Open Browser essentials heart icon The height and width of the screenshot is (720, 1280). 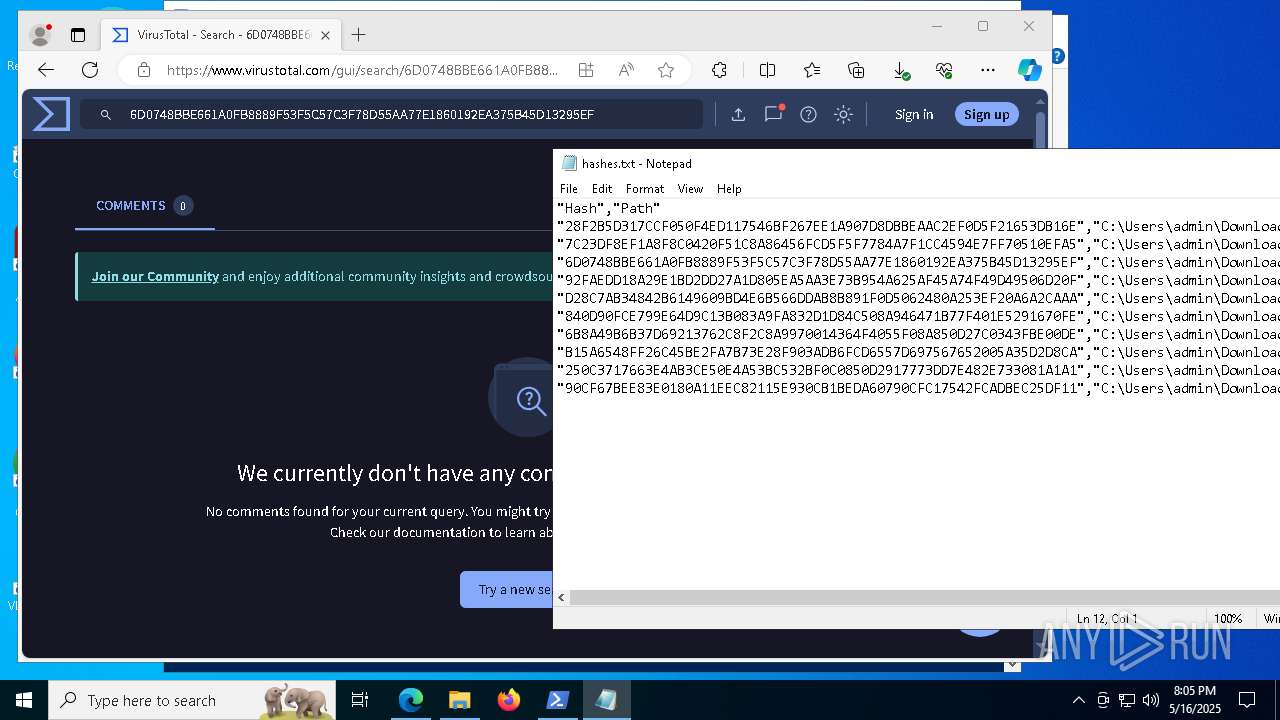[944, 70]
